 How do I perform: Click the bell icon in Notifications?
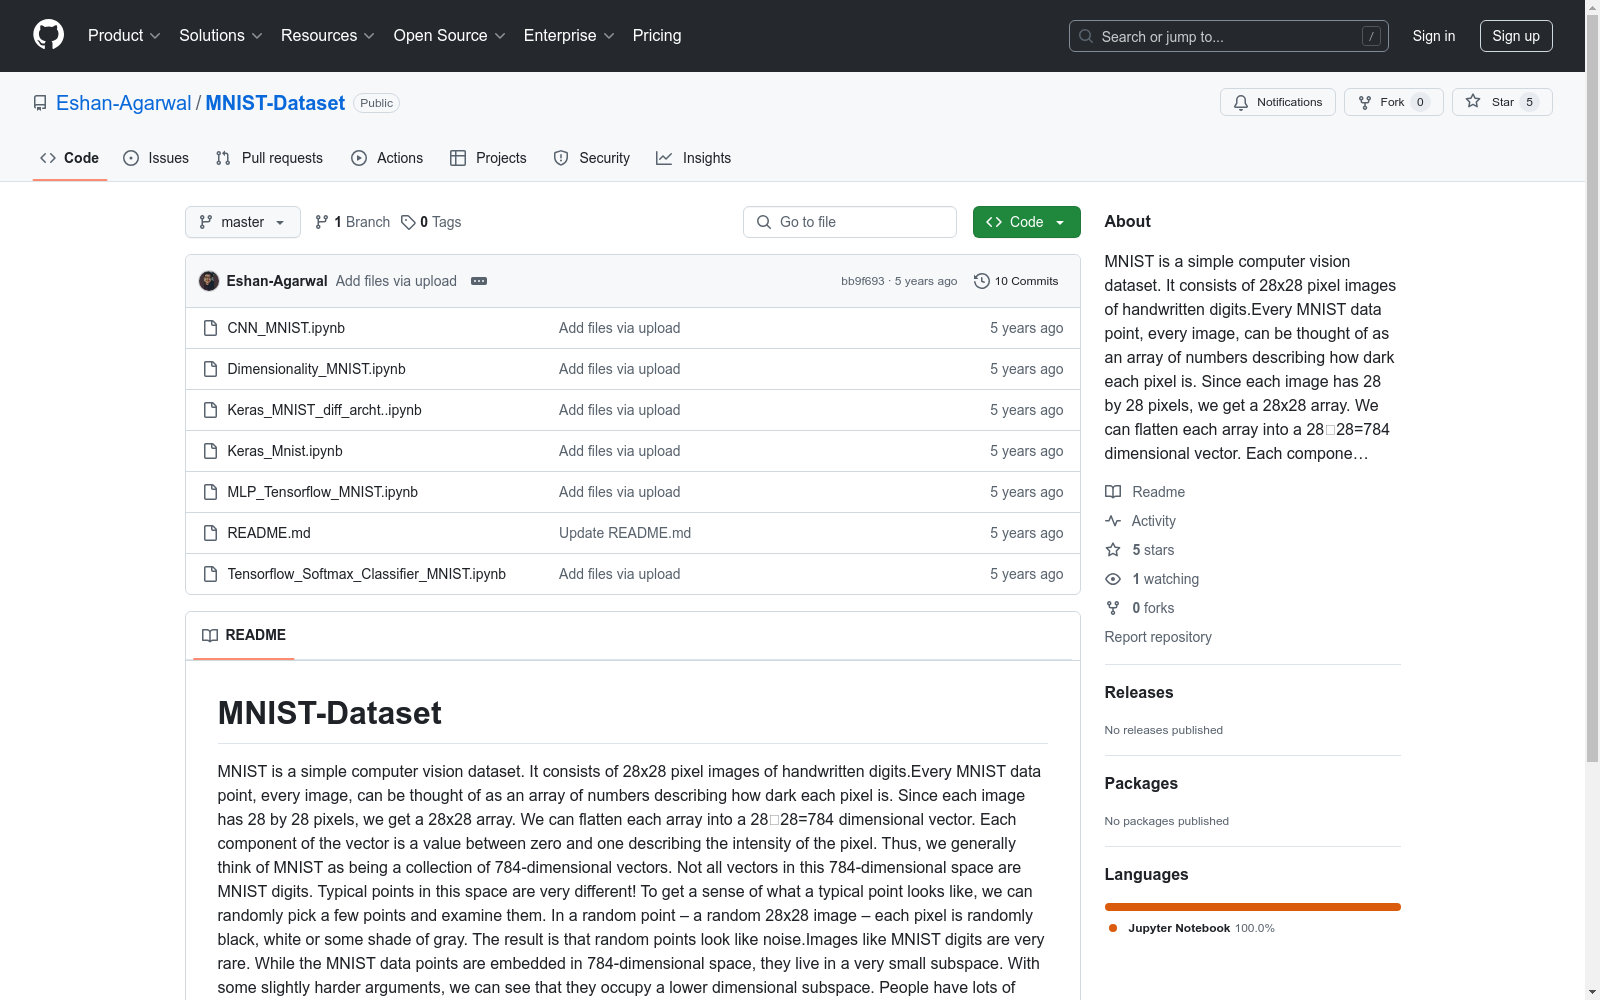[x=1241, y=102]
